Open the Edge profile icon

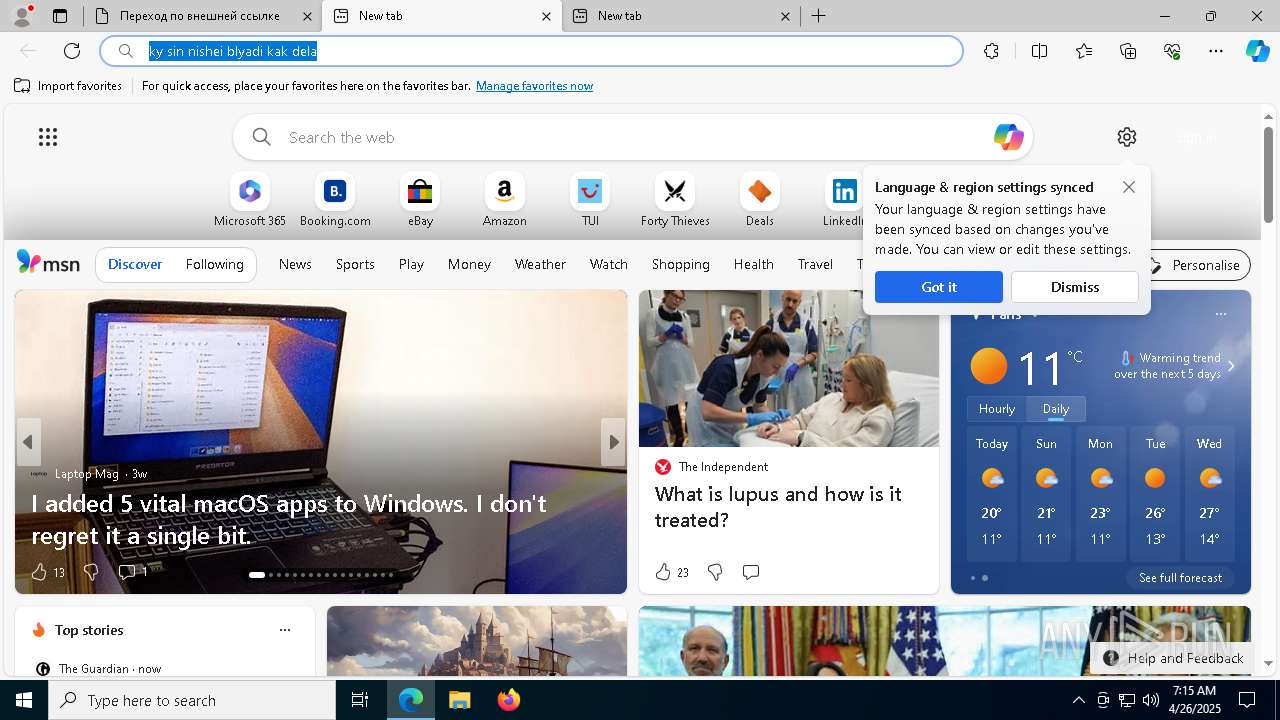point(22,16)
